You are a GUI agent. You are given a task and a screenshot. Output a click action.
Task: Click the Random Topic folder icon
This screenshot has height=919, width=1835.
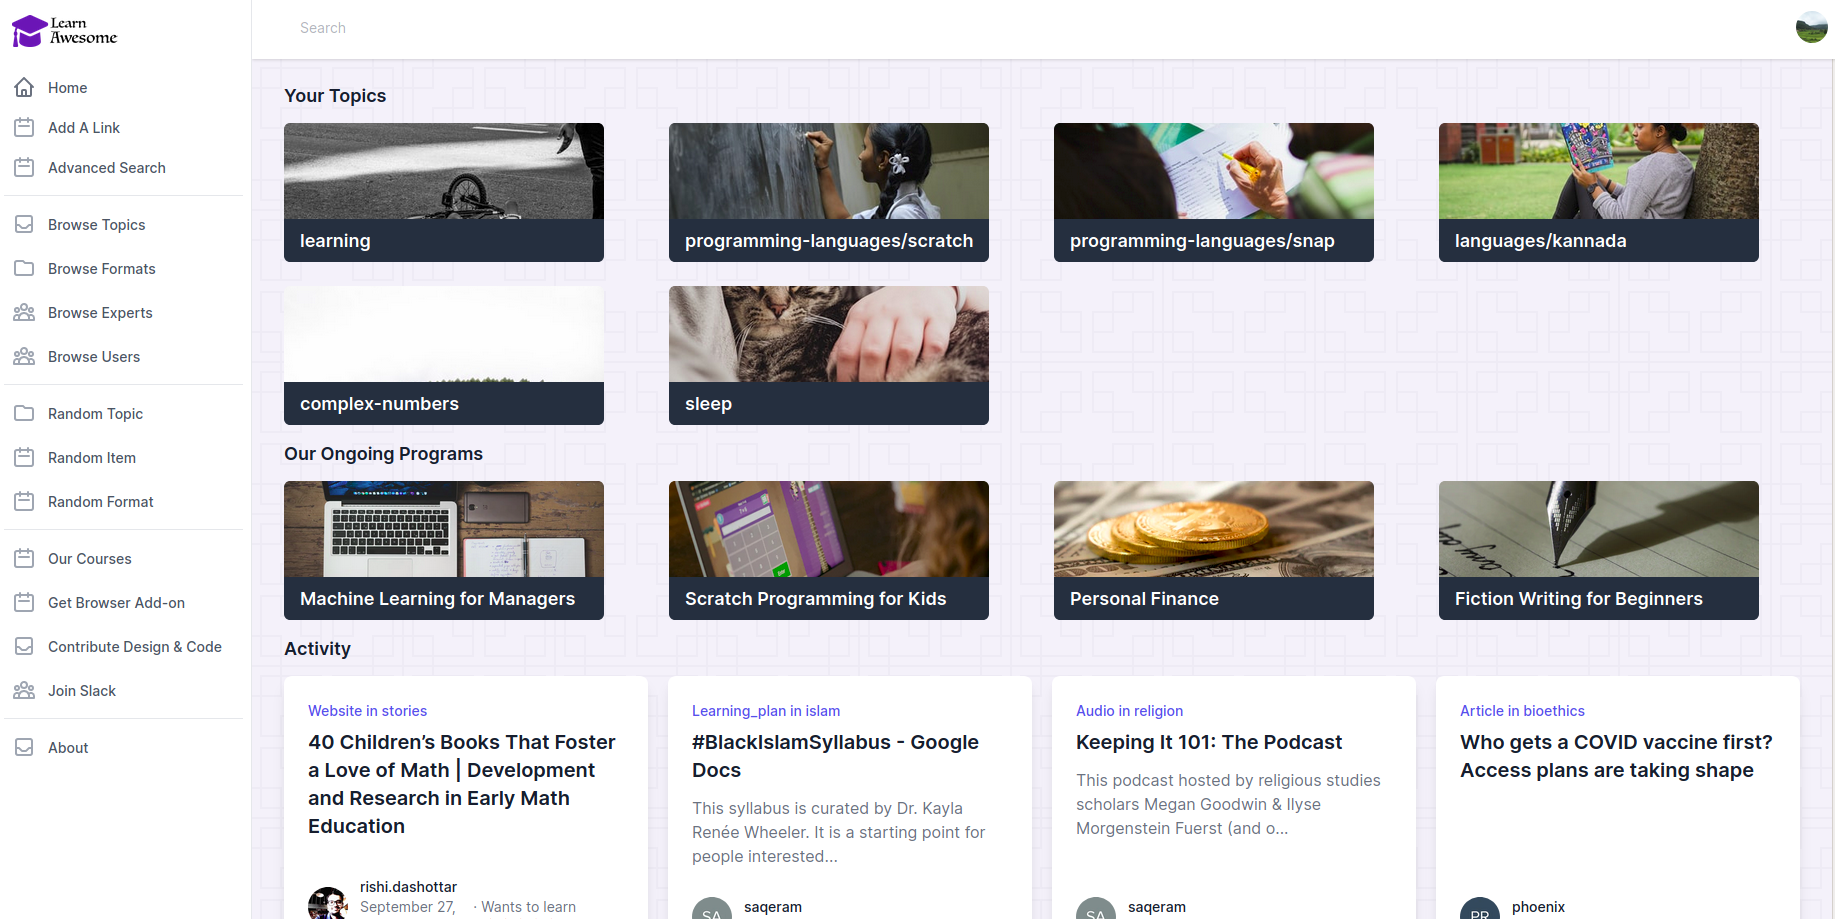[x=24, y=414]
